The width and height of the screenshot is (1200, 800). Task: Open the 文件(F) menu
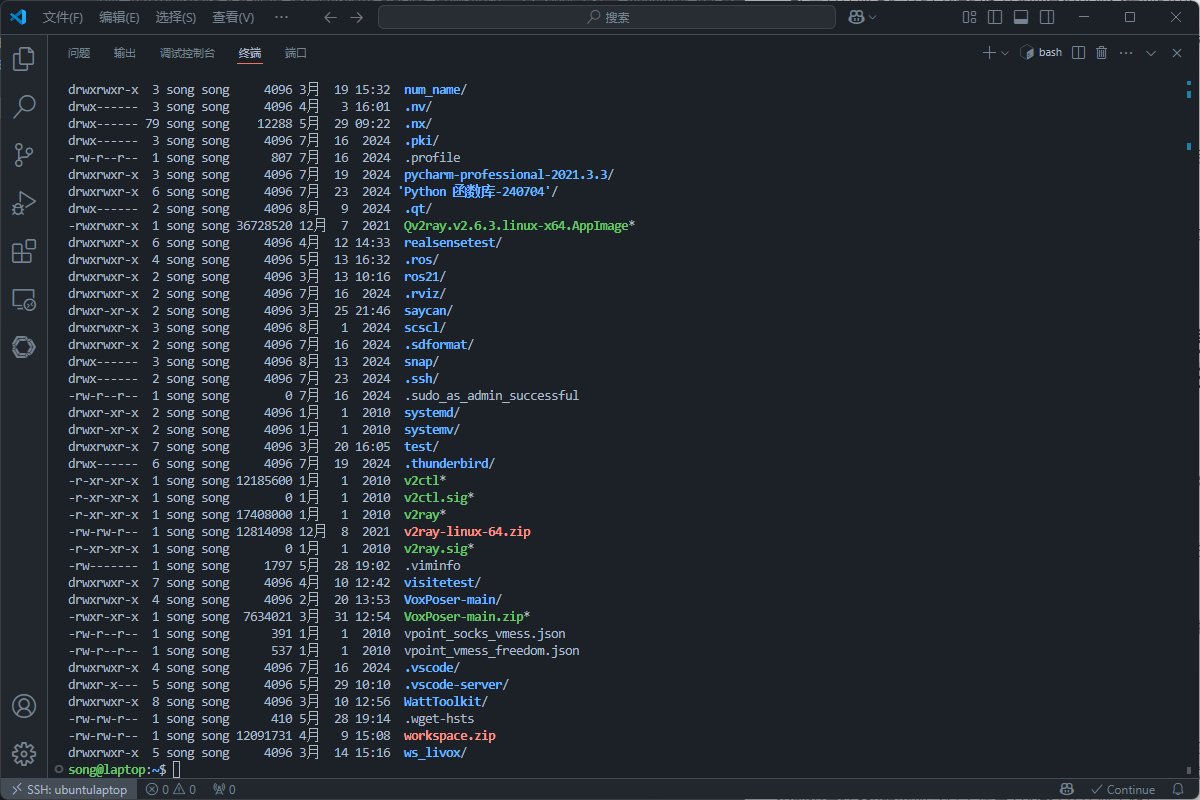click(63, 17)
